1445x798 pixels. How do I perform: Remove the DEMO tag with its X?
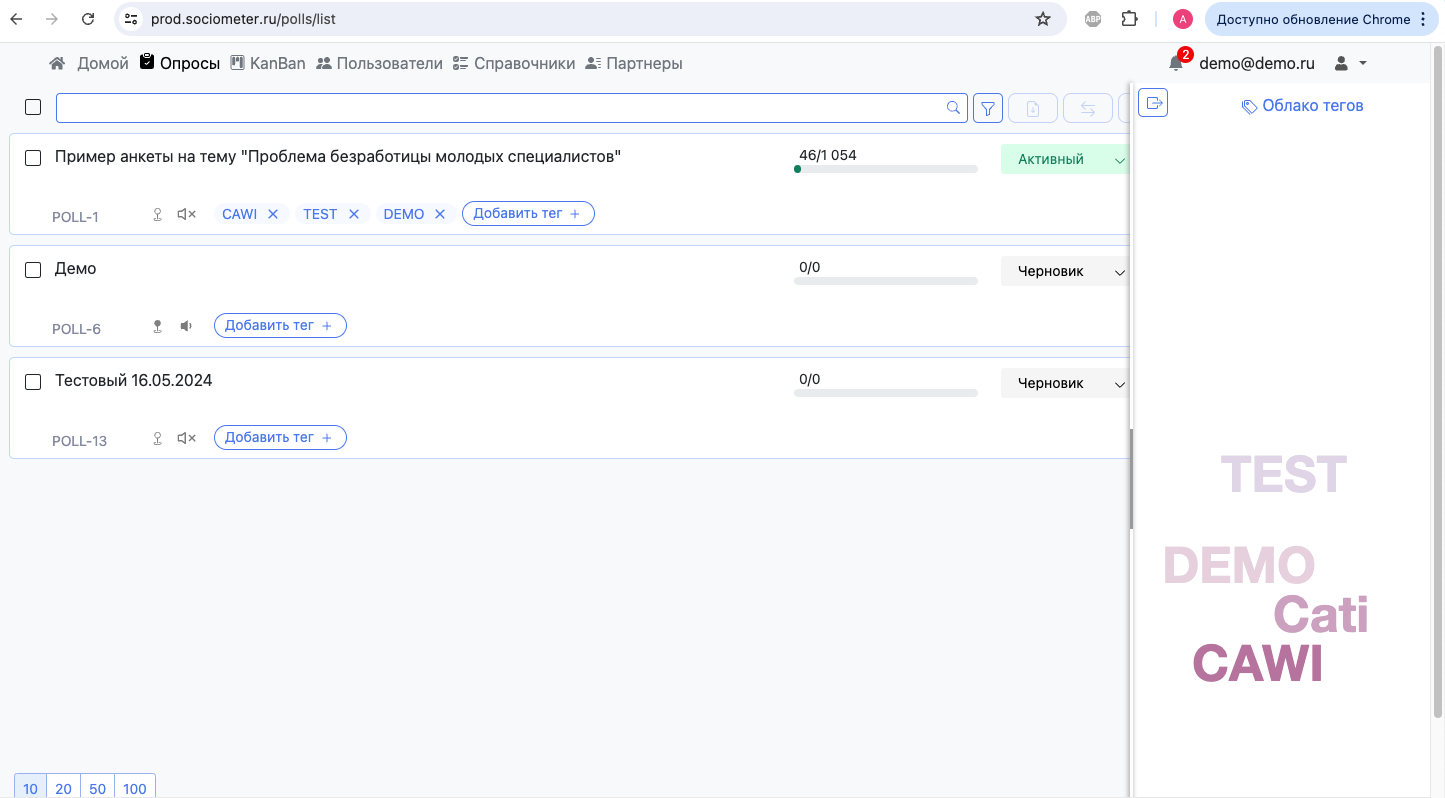pyautogui.click(x=439, y=214)
